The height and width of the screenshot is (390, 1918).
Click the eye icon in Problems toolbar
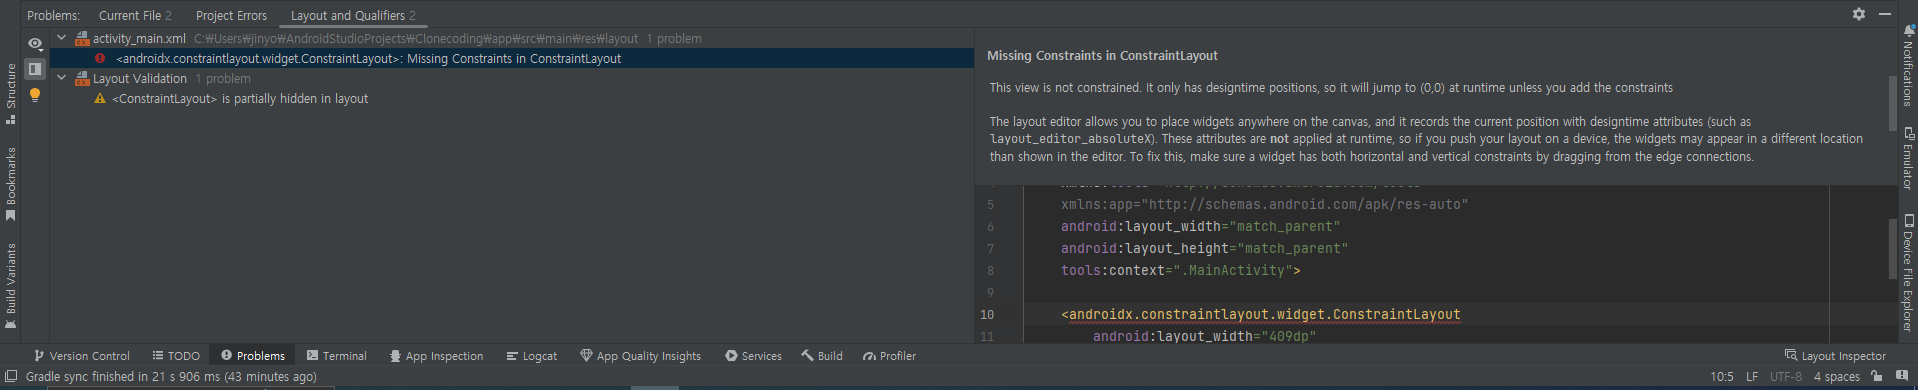tap(35, 44)
